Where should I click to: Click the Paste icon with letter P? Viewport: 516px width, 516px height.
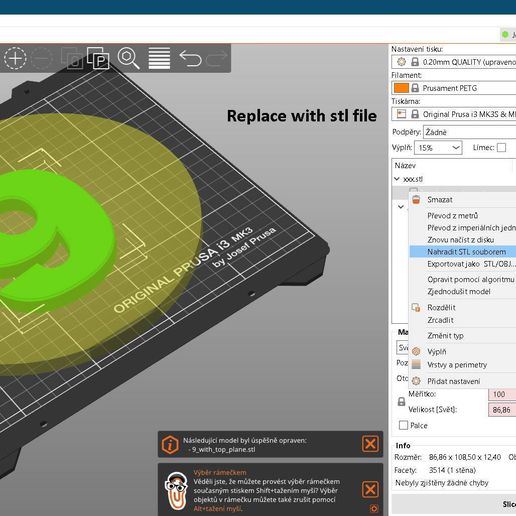98,58
